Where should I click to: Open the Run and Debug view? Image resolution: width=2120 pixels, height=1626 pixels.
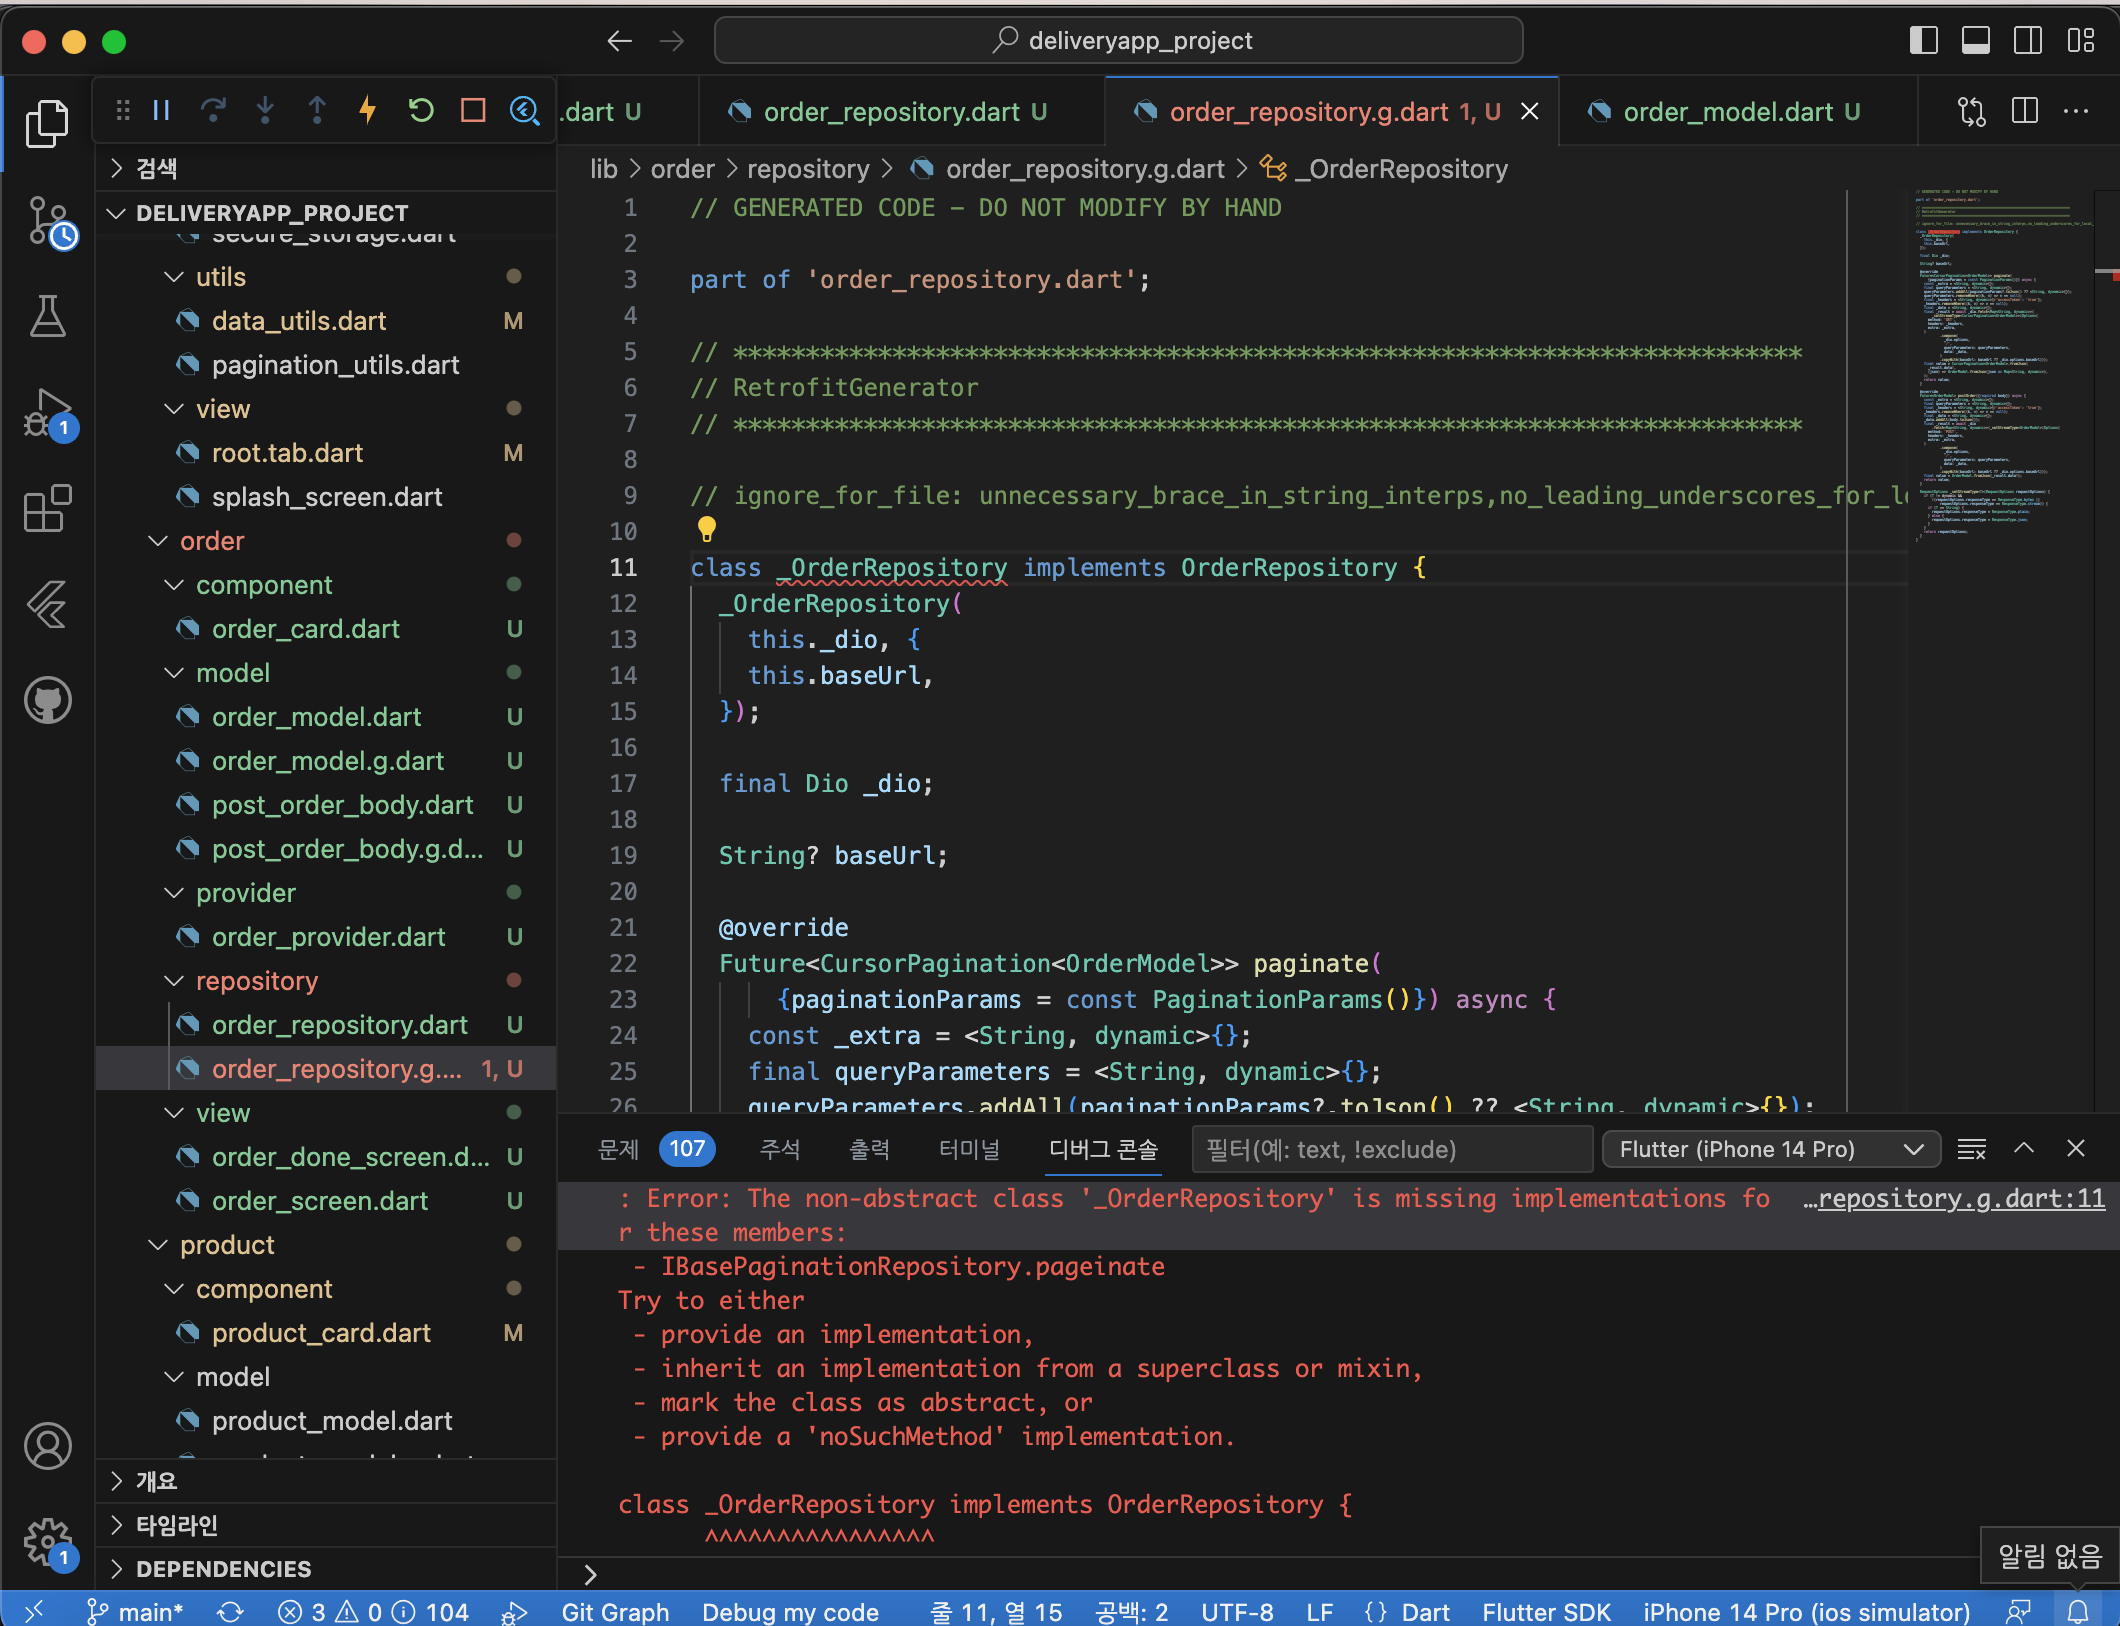(x=50, y=414)
